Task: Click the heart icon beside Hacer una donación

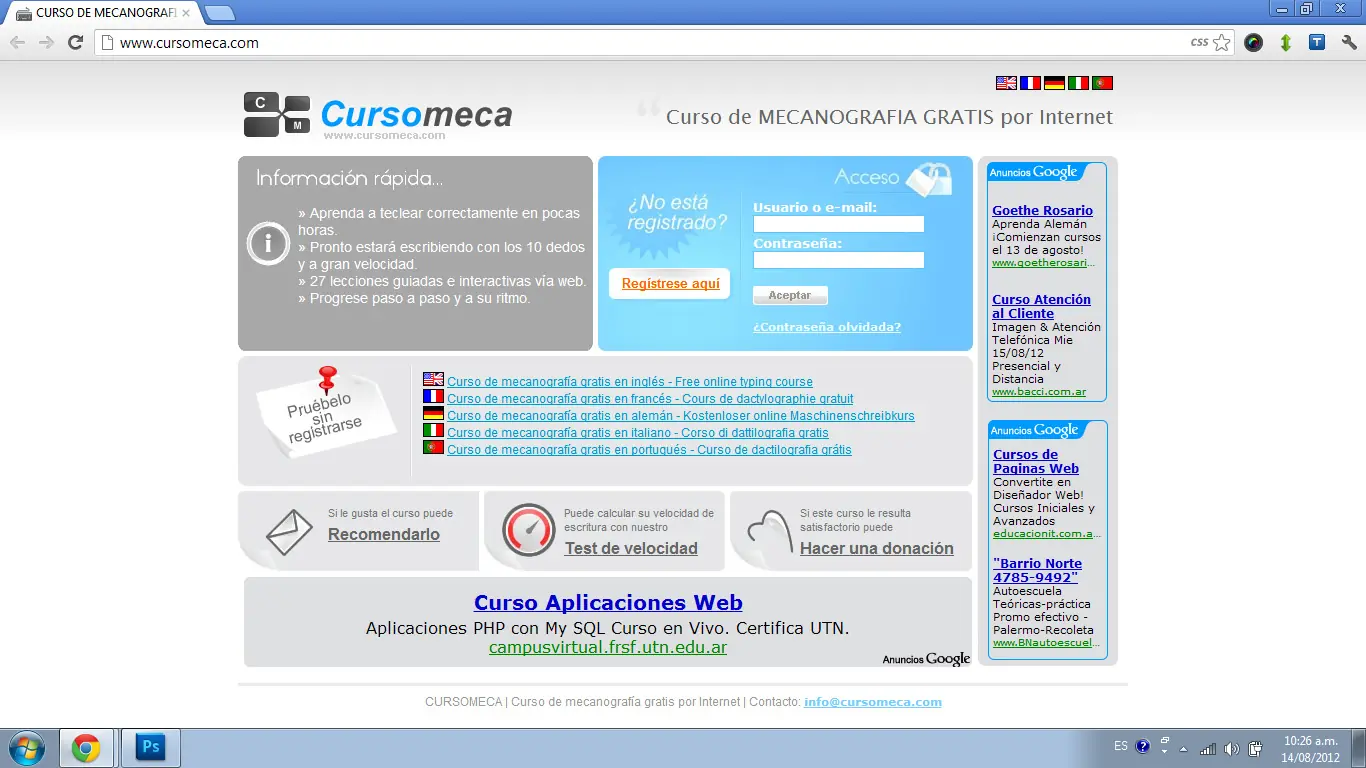Action: 770,533
